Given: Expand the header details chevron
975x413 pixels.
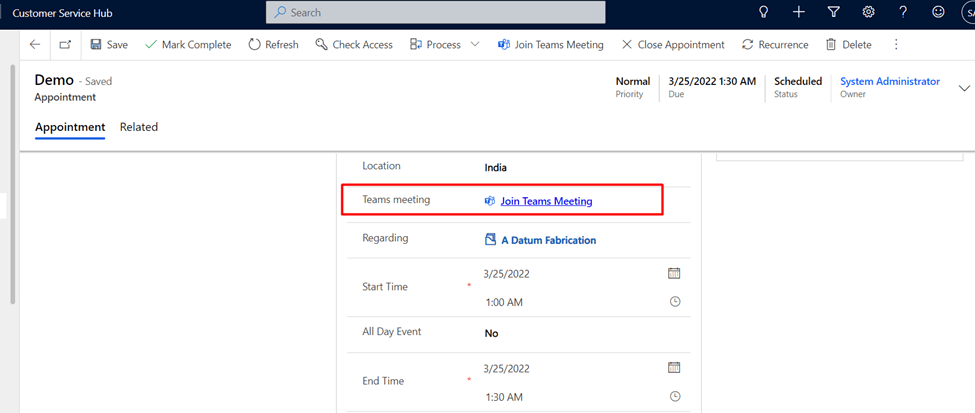Looking at the screenshot, I should point(964,87).
